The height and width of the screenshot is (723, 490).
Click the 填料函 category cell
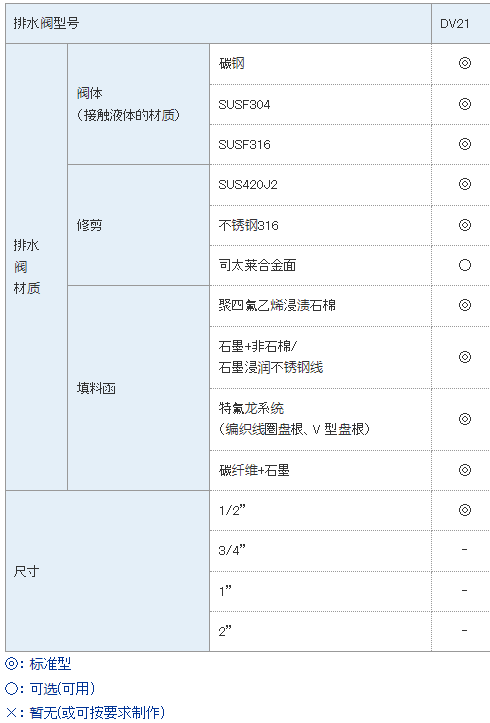(138, 388)
